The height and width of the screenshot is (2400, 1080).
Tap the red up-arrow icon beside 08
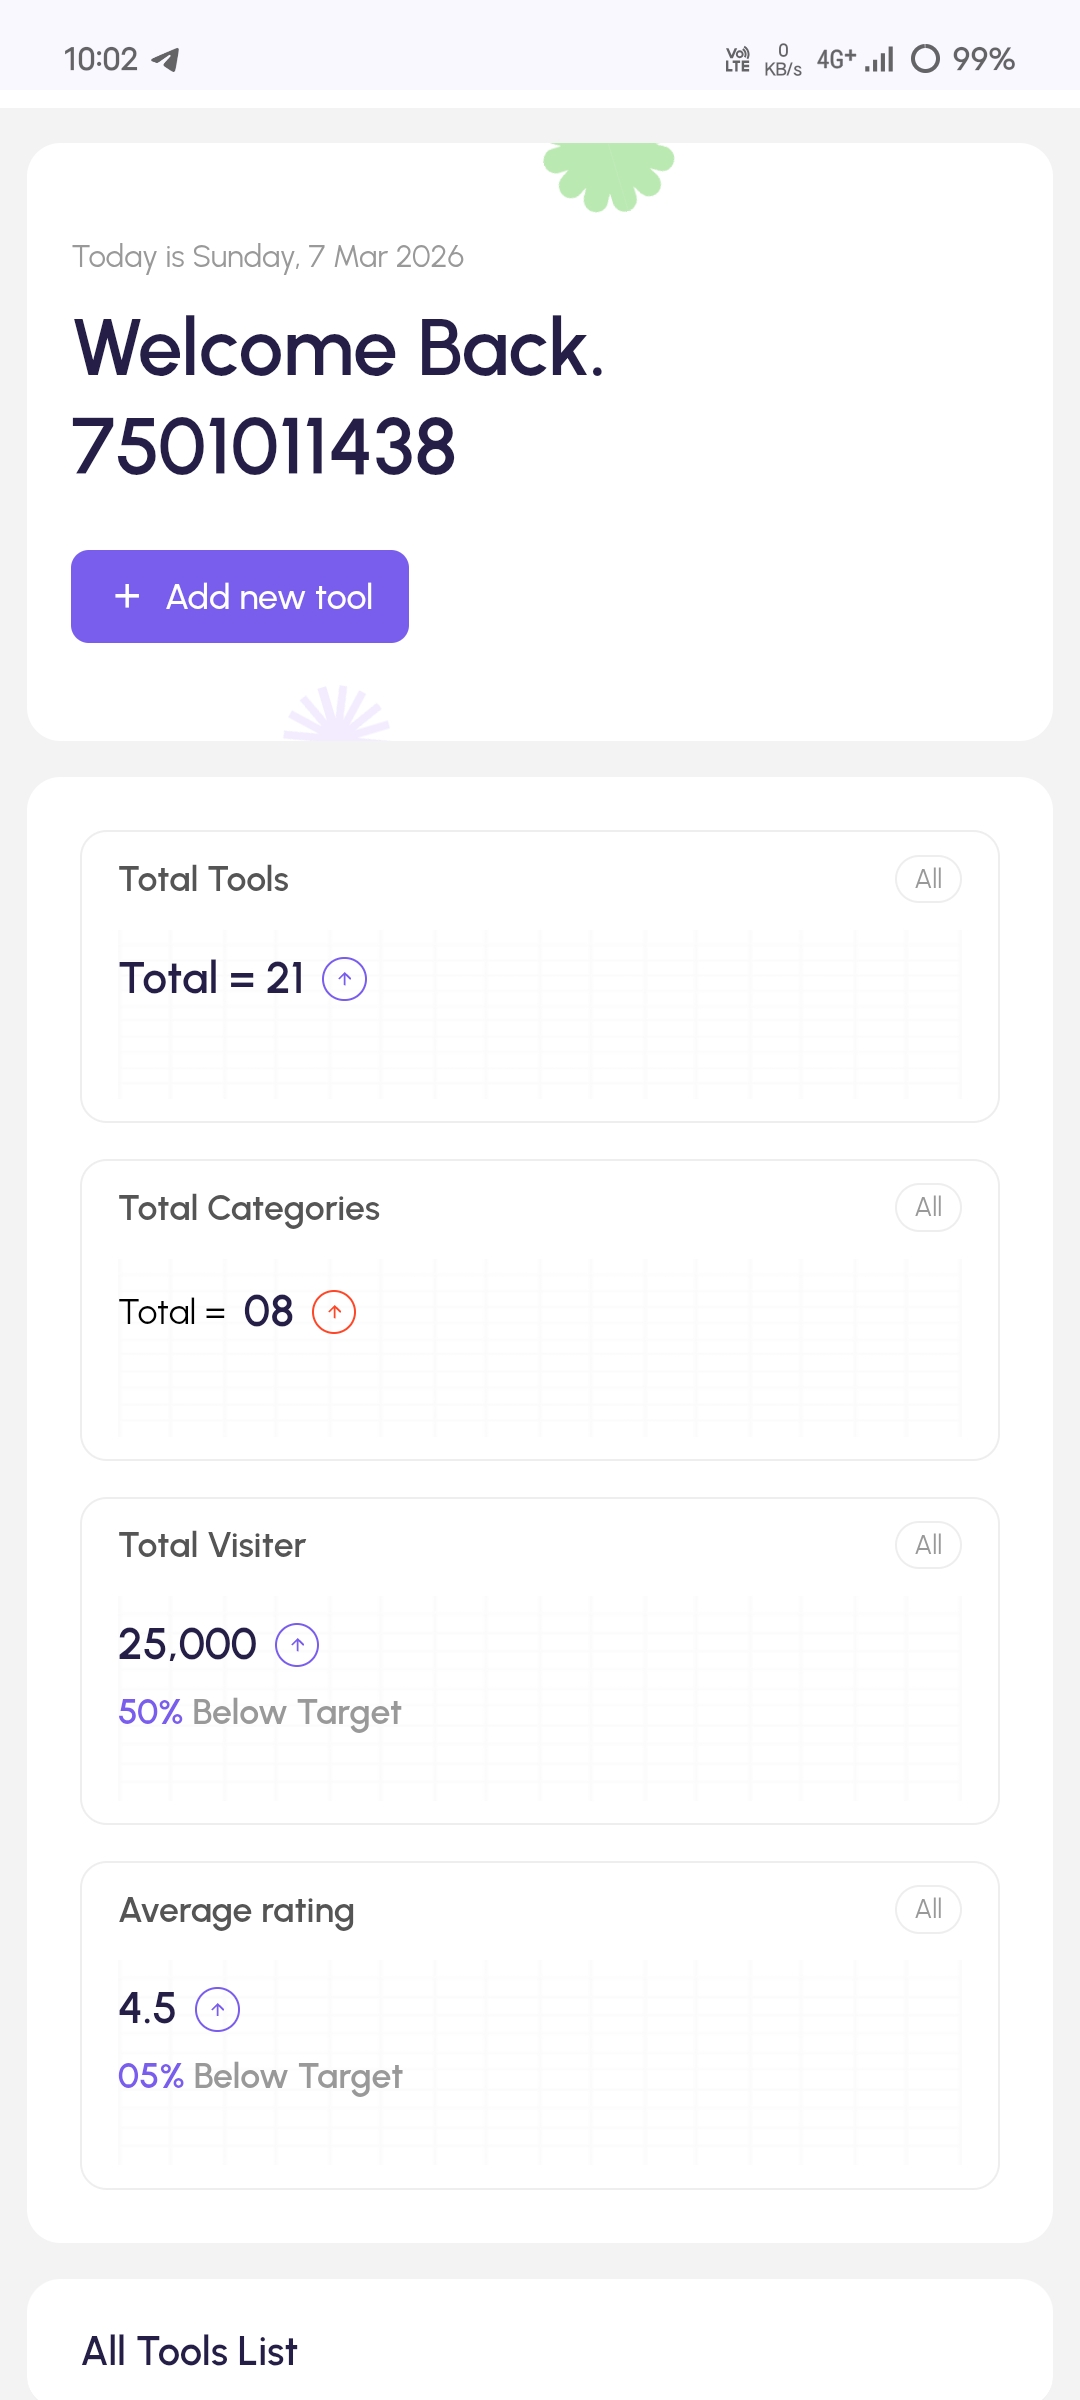334,1312
